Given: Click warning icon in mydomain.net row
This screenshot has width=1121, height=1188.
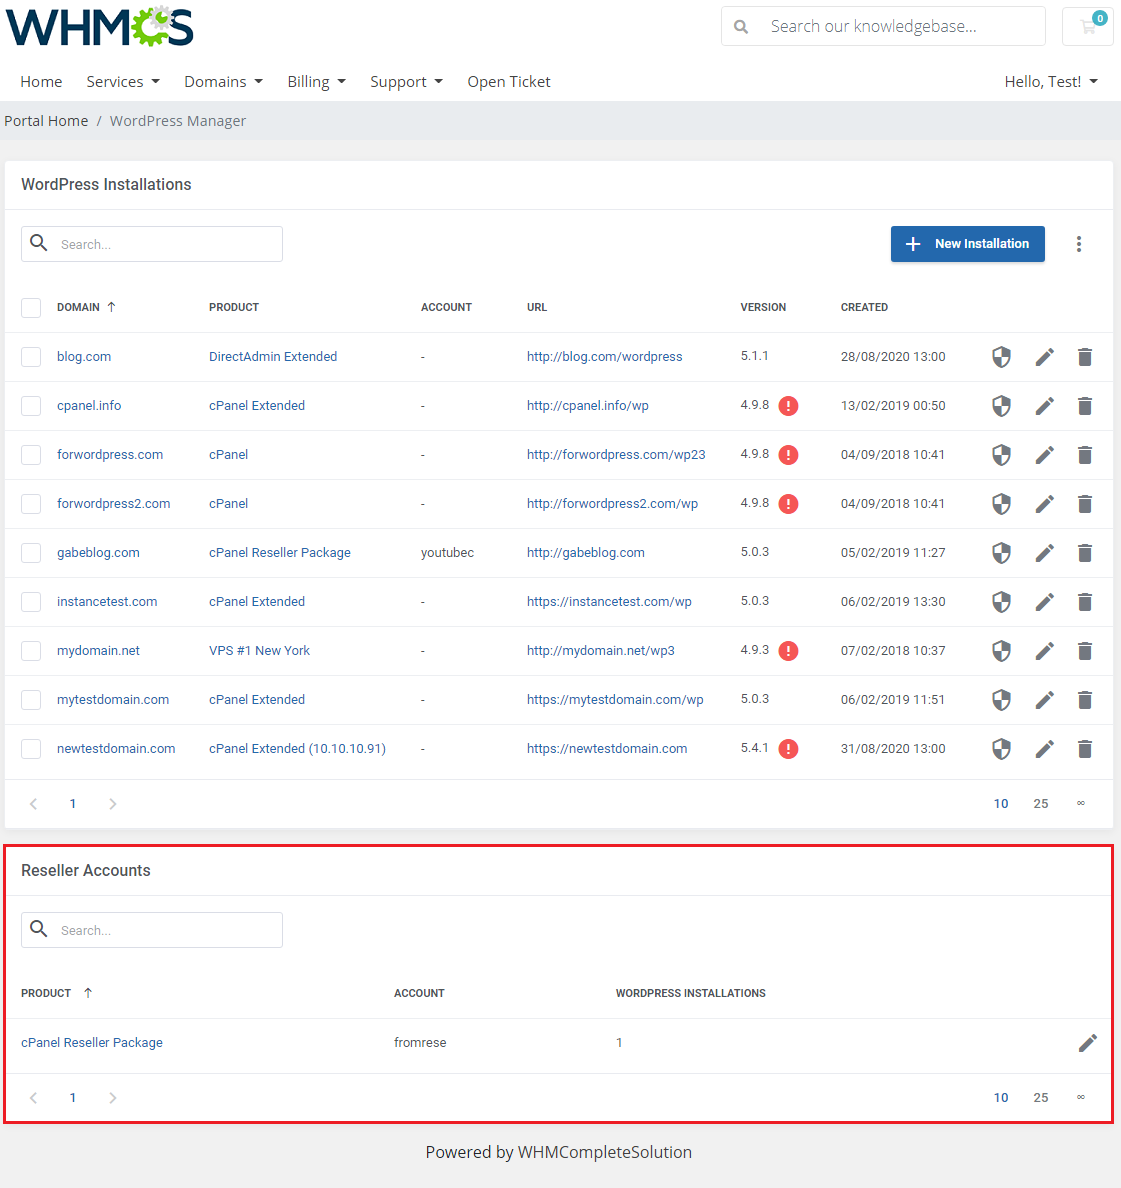Looking at the screenshot, I should click(788, 651).
